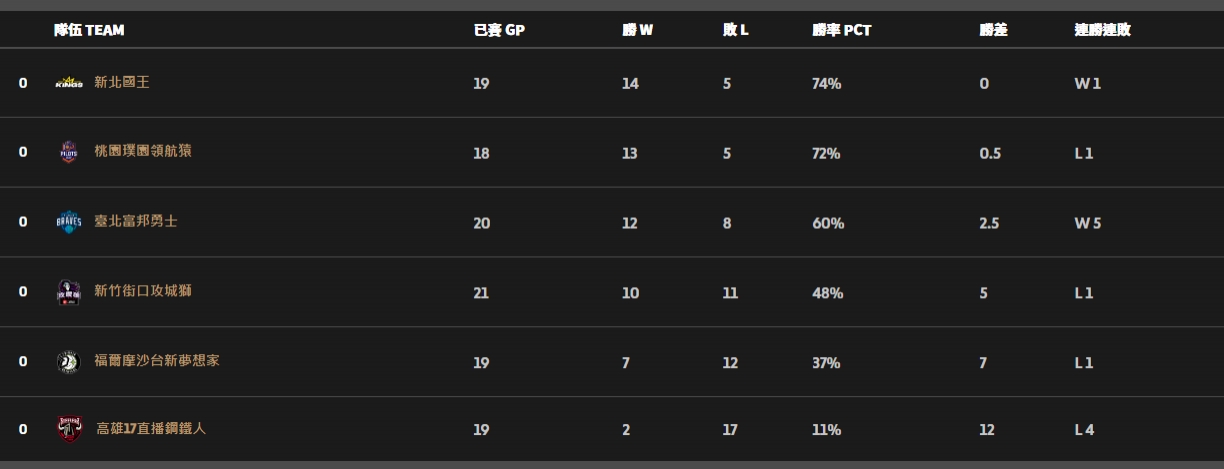Screen dimensions: 1224x469
Task: Open the 新北國王 team link
Action: 122,83
